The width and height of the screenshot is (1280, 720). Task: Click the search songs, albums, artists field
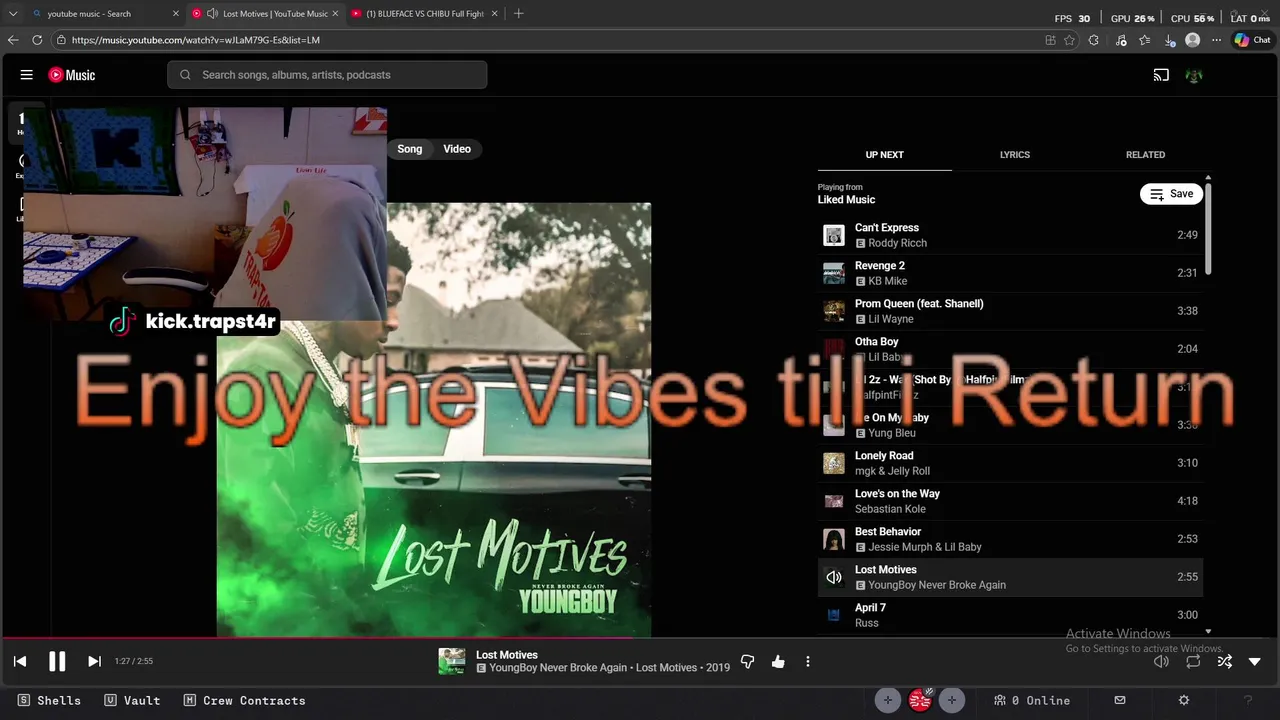(x=327, y=75)
